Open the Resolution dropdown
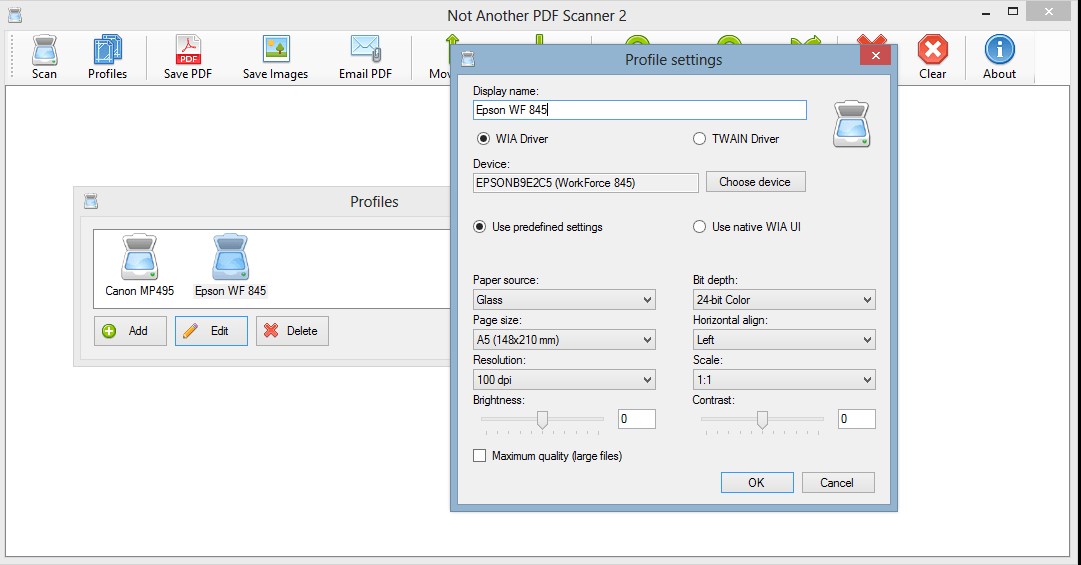This screenshot has height=565, width=1081. click(x=564, y=380)
